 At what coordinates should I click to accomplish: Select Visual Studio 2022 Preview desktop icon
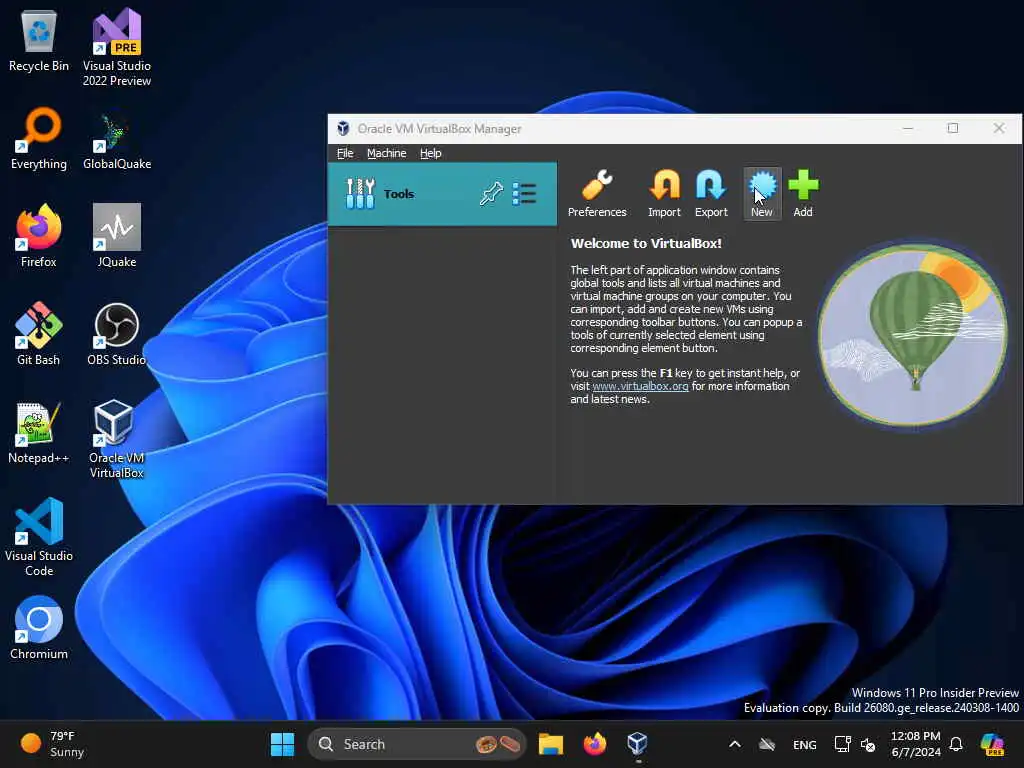click(117, 48)
